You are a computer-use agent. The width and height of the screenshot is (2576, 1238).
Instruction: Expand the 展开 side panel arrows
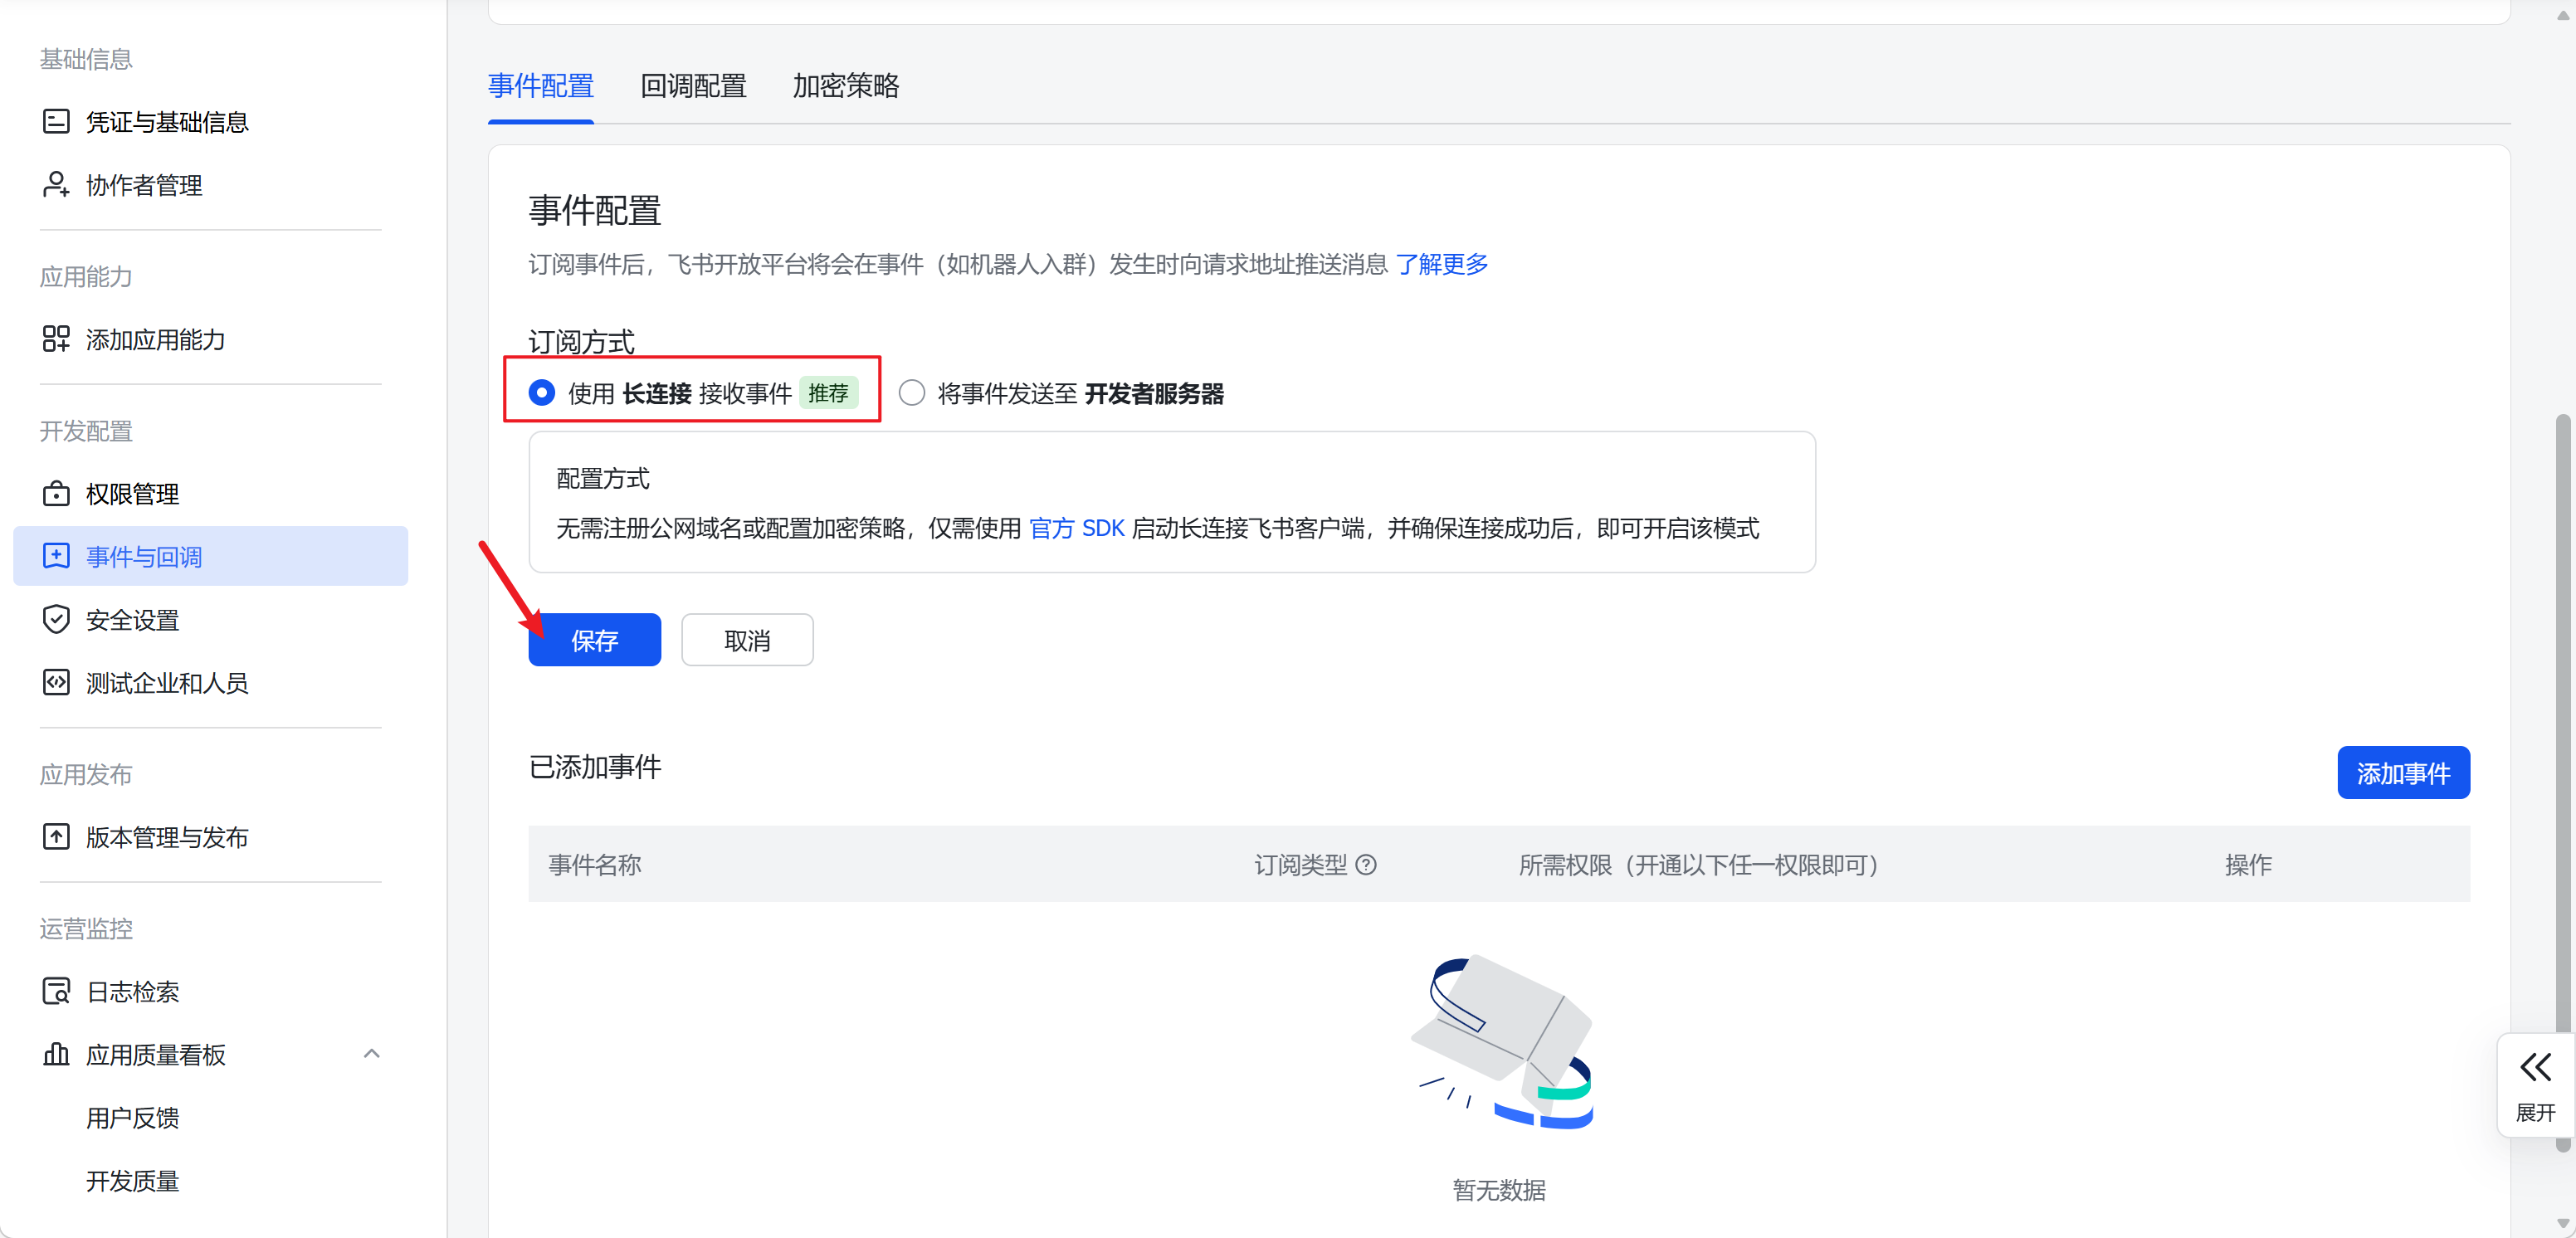point(2535,1068)
